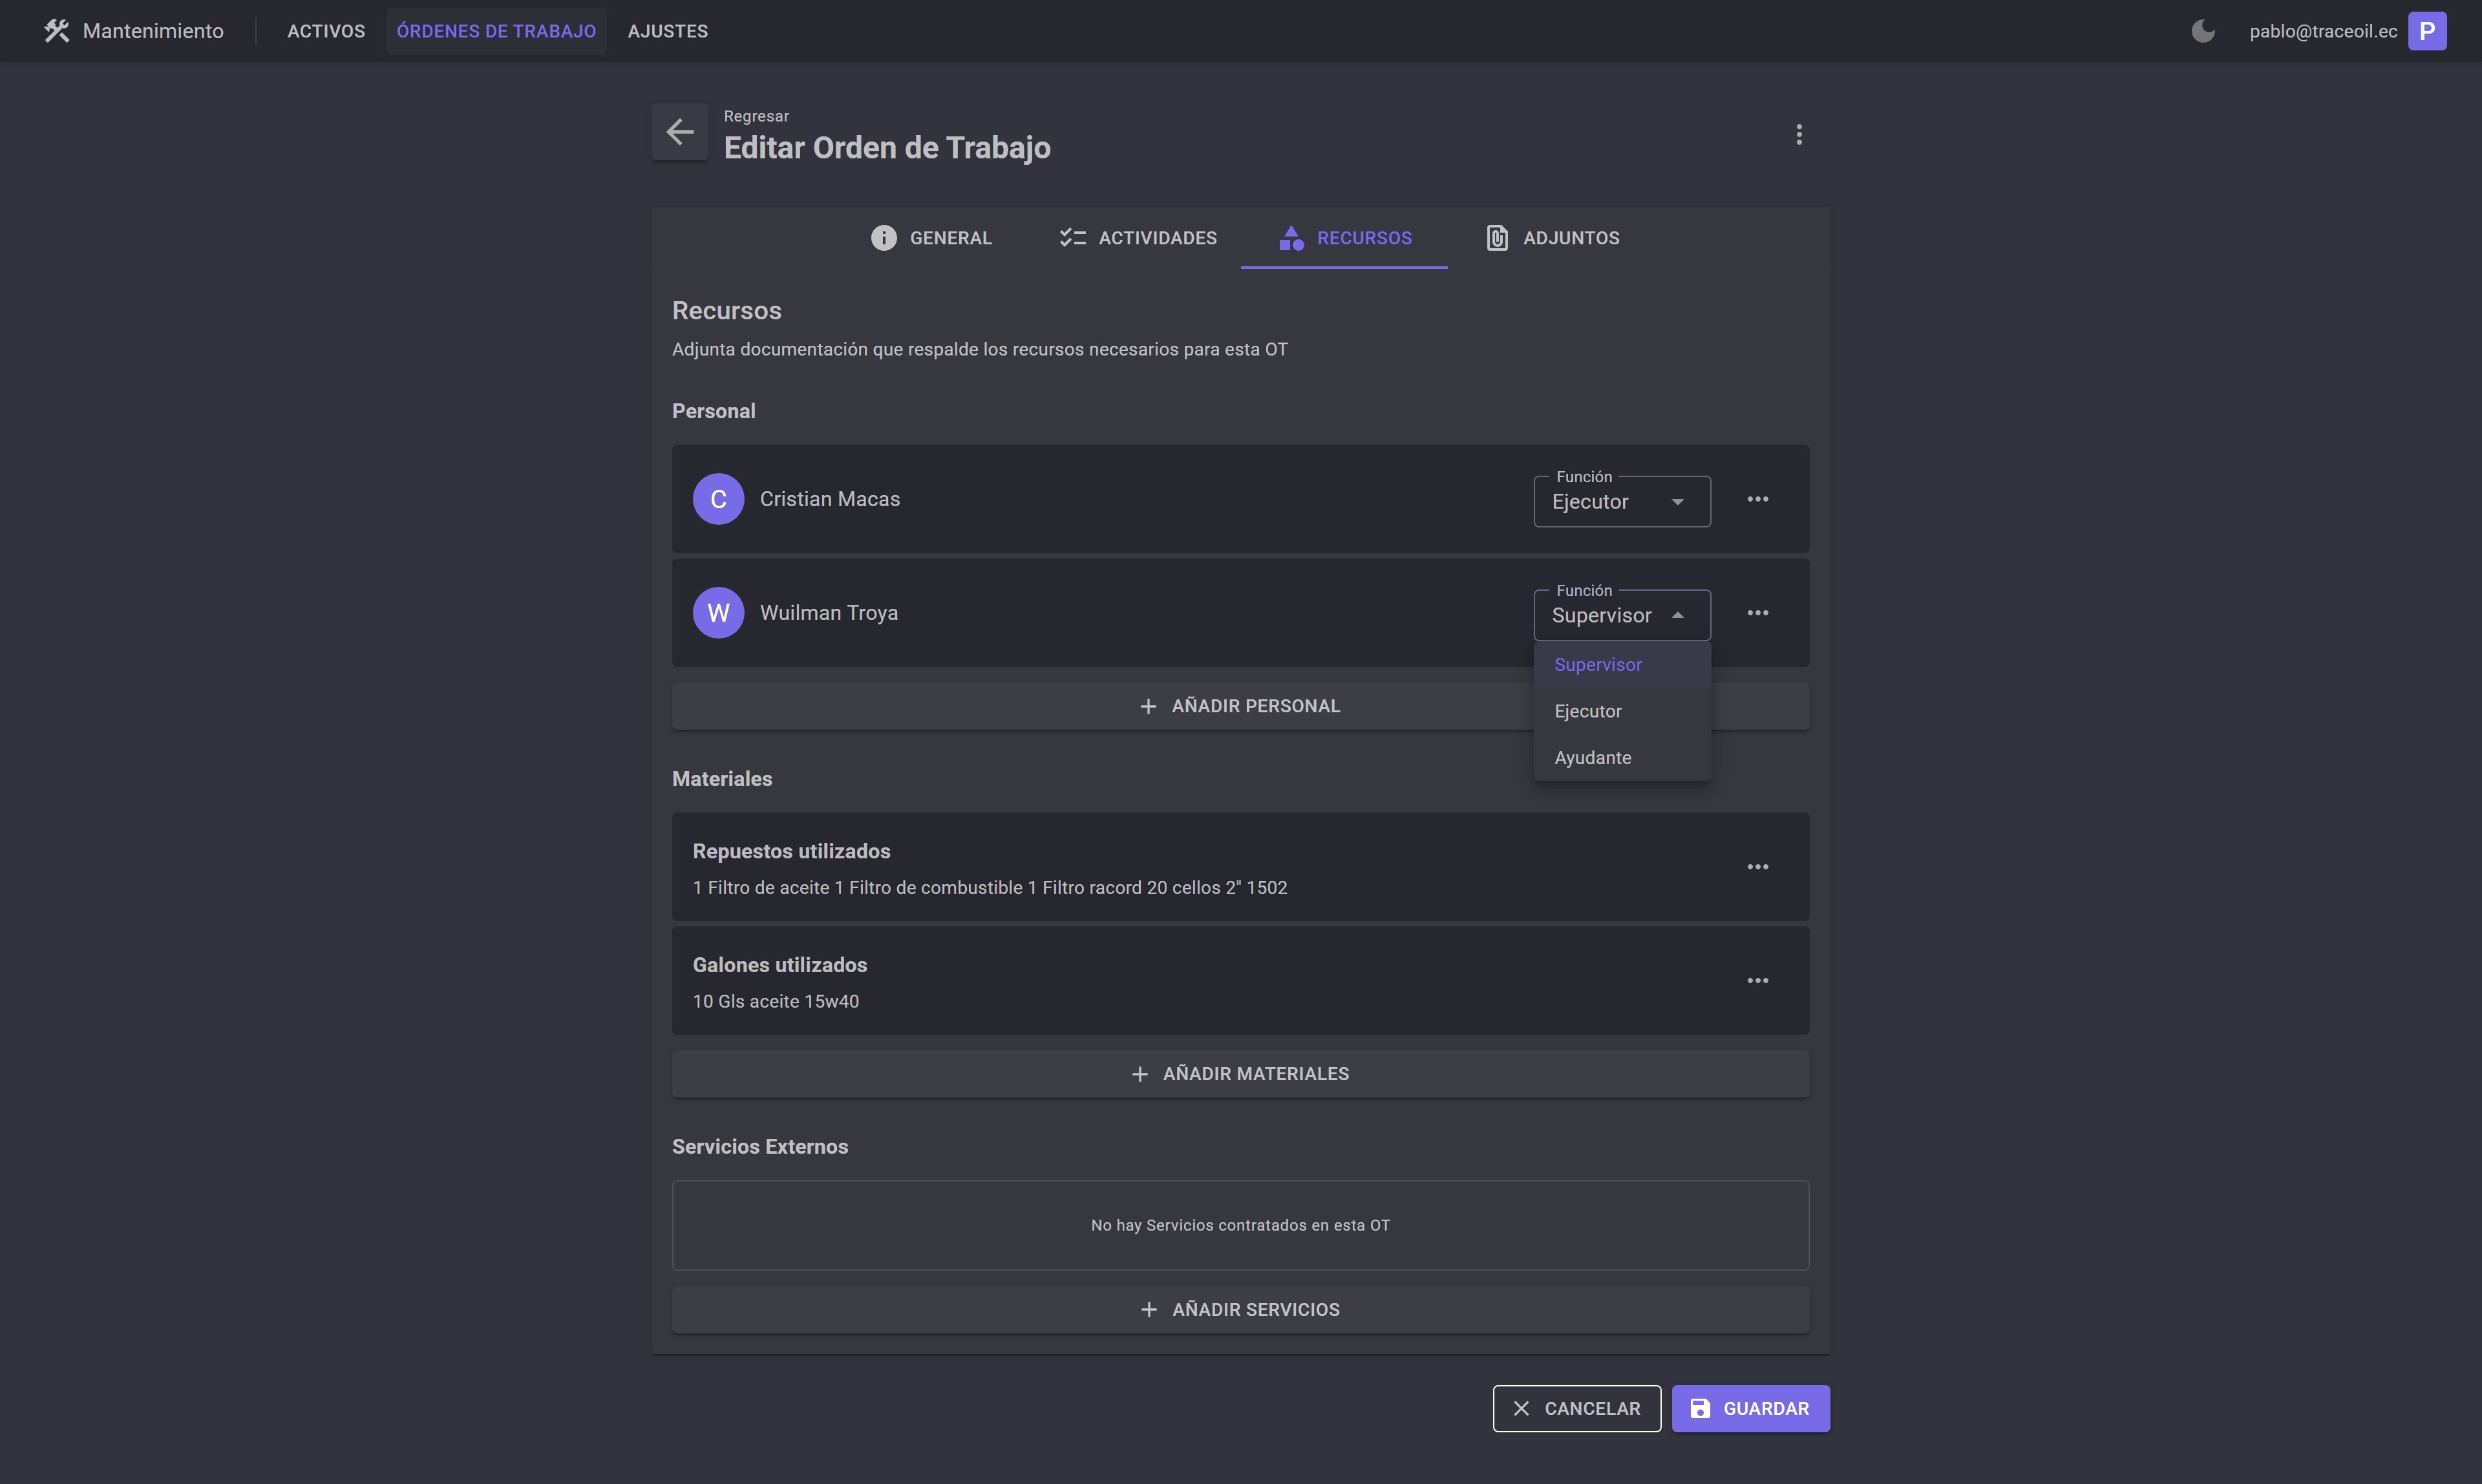Click the Guardar save button
Viewport: 2482px width, 1484px height.
pos(1750,1408)
